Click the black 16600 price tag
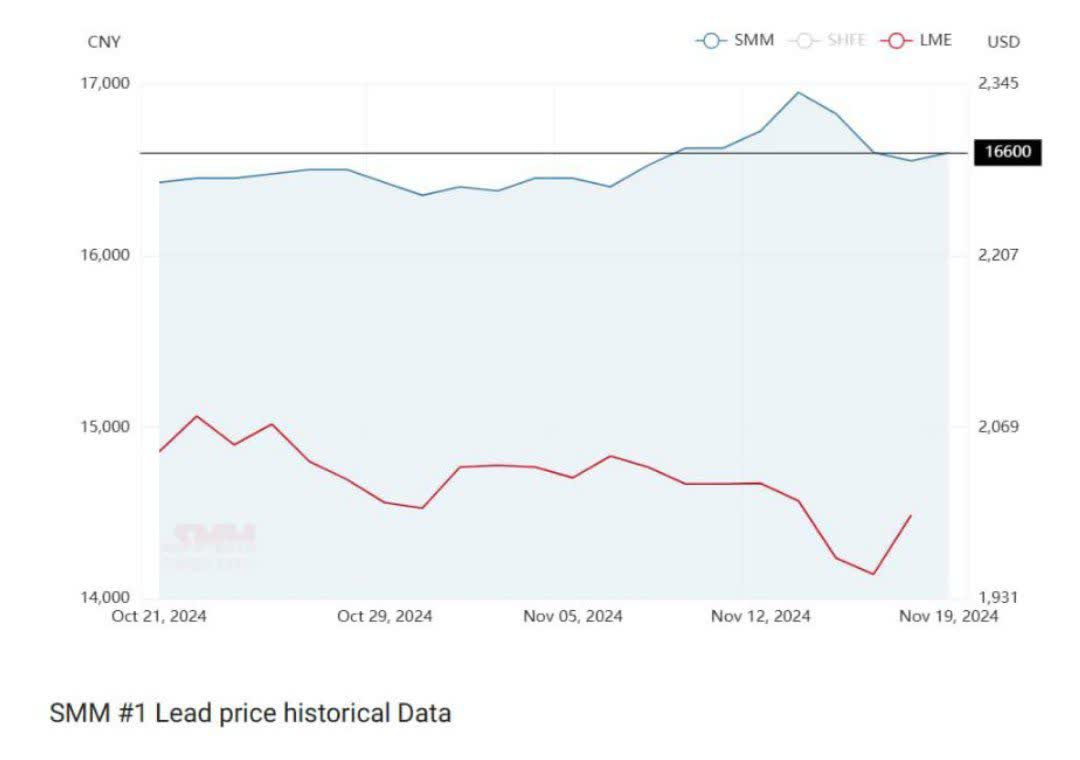Image resolution: width=1080 pixels, height=760 pixels. [x=1008, y=153]
